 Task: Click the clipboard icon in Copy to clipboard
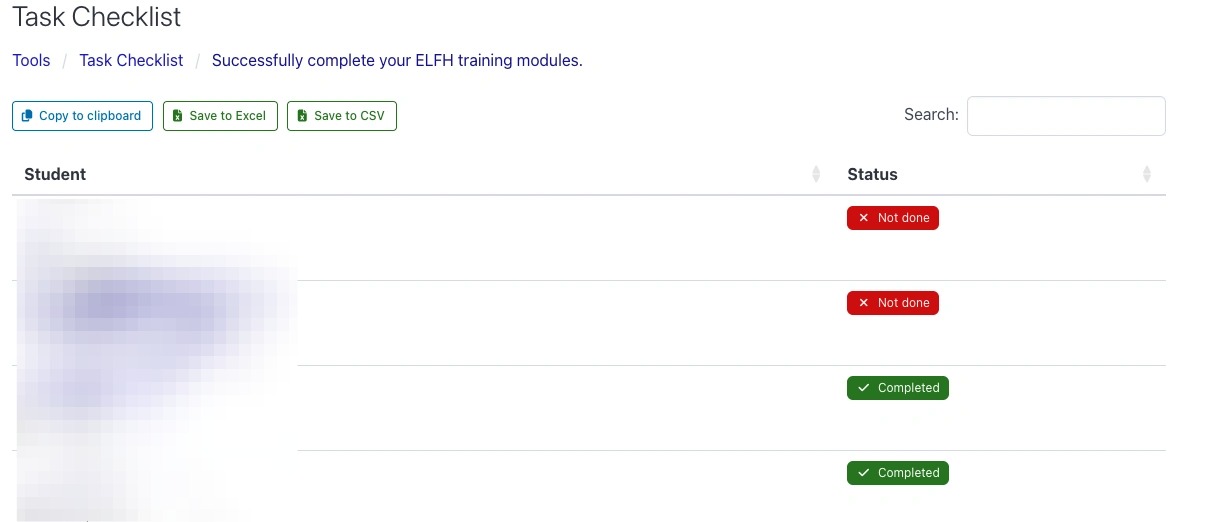pyautogui.click(x=27, y=116)
